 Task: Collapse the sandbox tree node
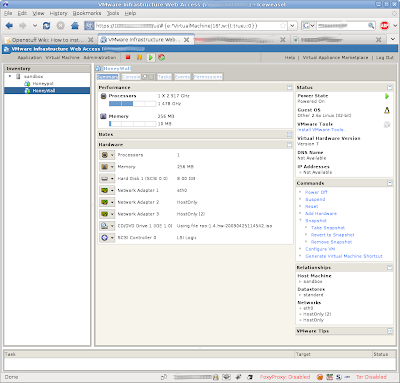coord(10,76)
